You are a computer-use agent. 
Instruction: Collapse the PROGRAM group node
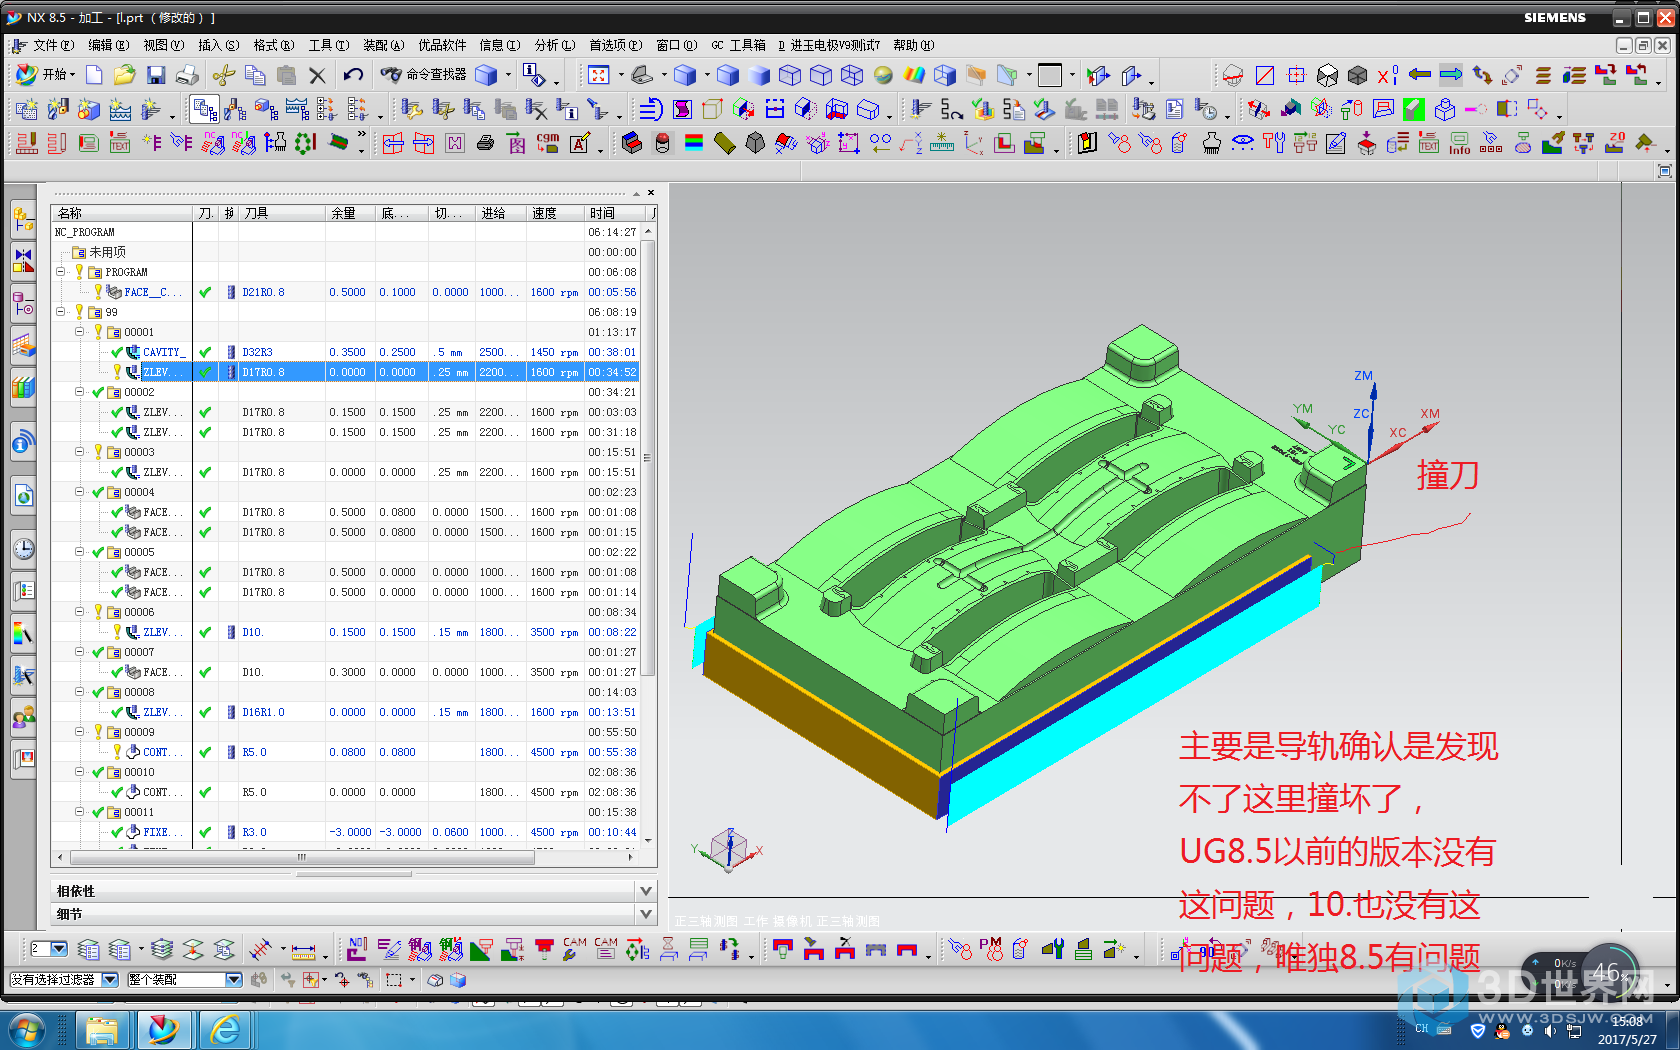coord(61,272)
